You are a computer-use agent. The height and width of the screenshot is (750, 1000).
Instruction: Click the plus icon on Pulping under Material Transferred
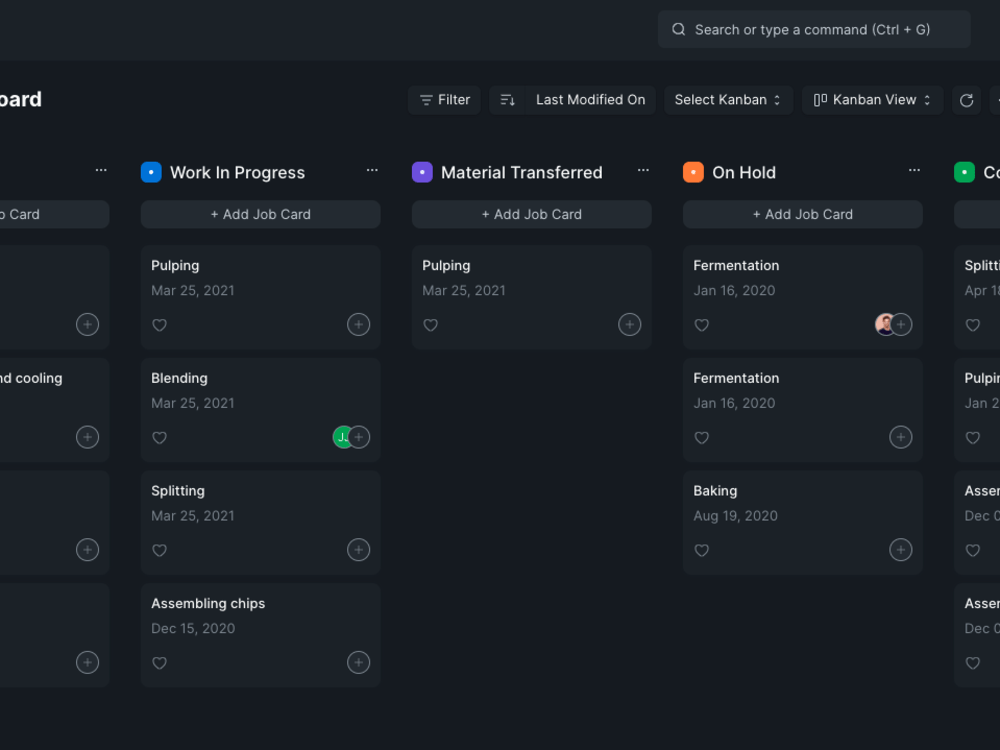click(630, 324)
